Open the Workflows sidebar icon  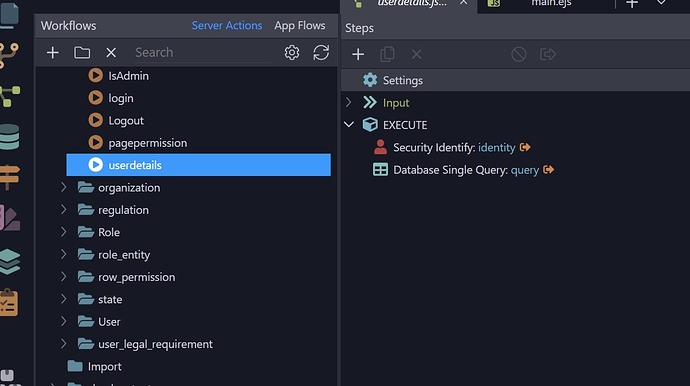10,96
